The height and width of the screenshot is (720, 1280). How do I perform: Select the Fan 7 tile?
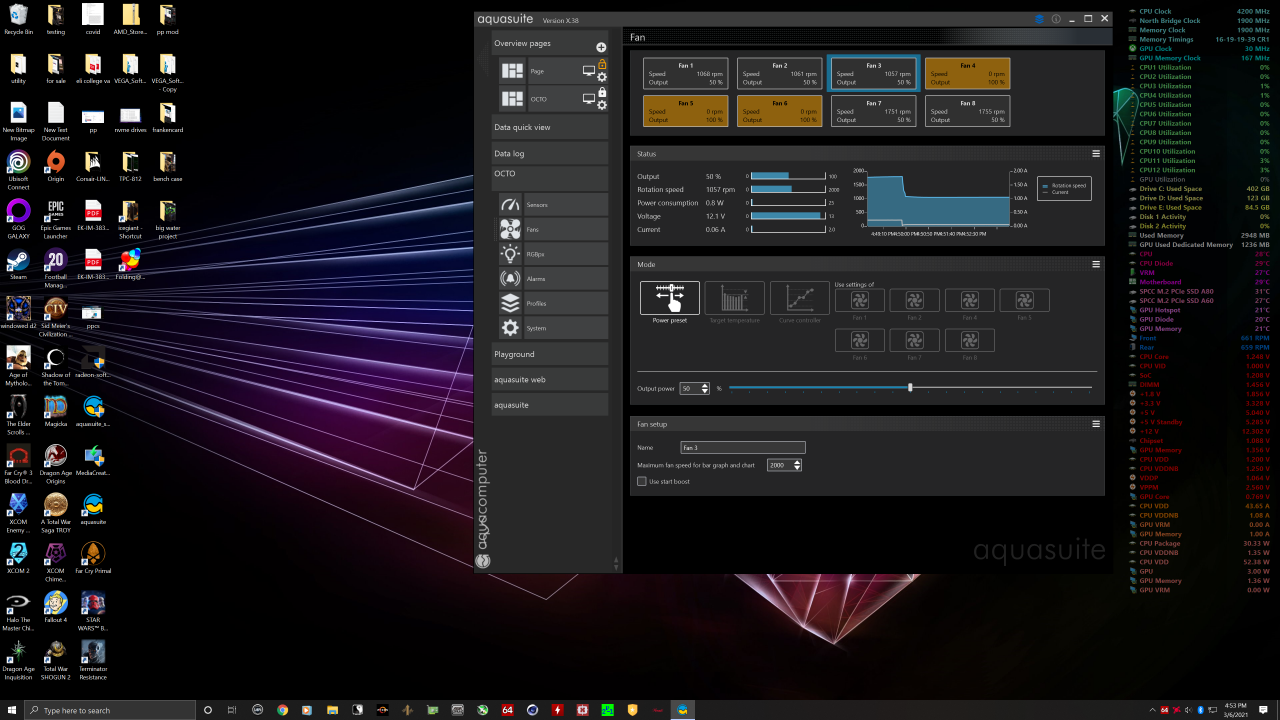tap(873, 110)
